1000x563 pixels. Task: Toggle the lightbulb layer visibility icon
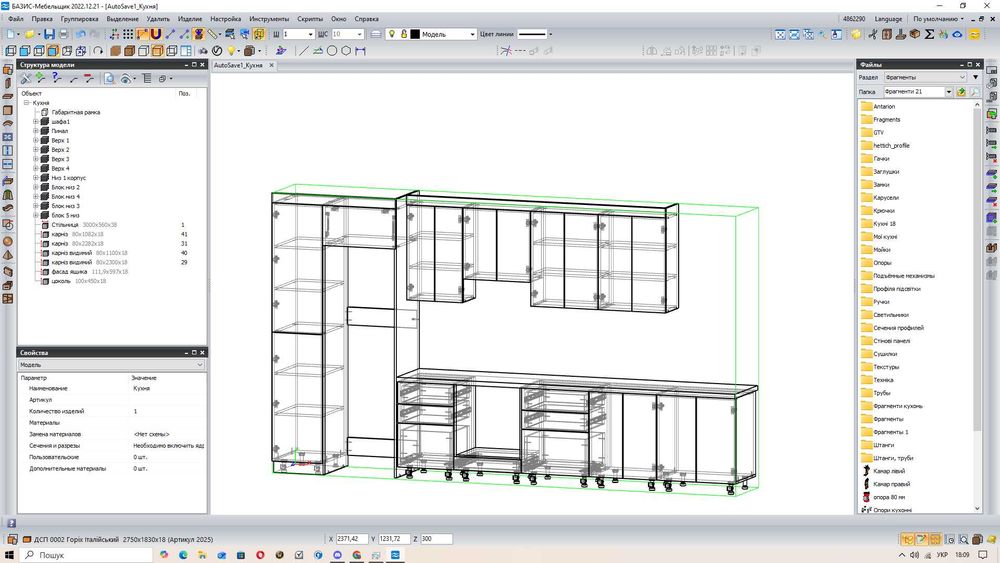392,34
